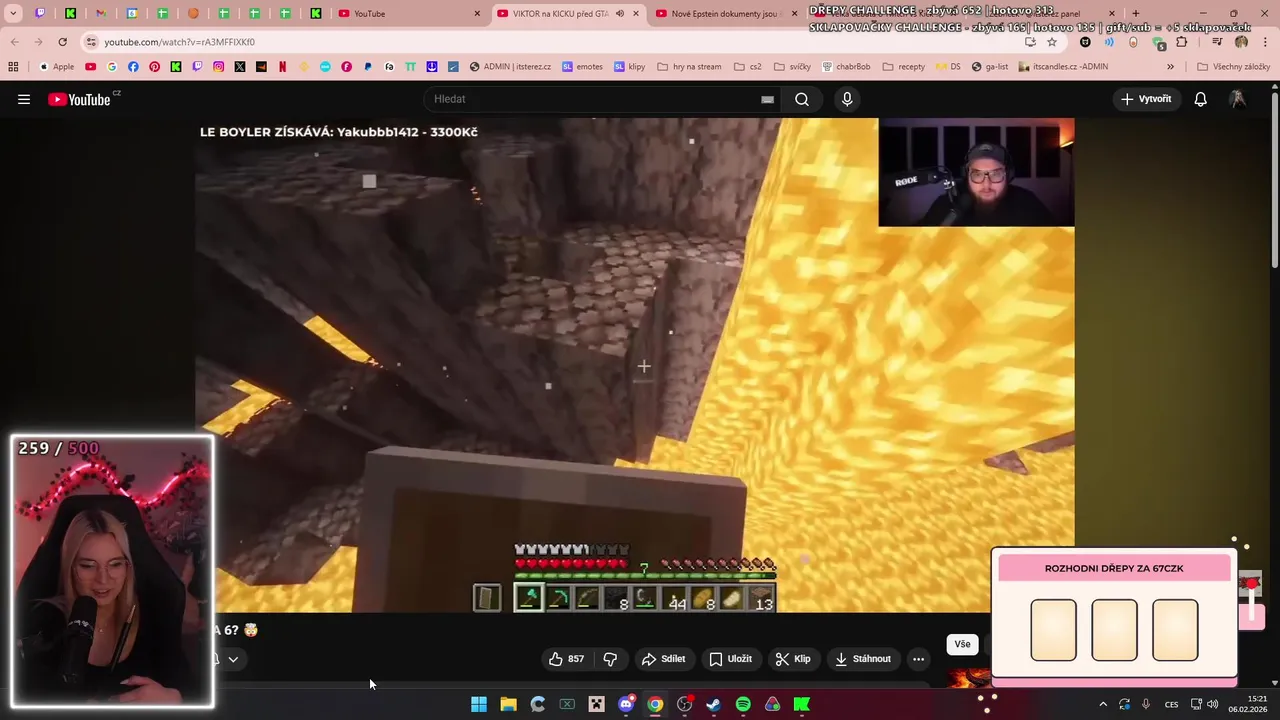Open Chrome three-dot menu

click(1264, 42)
